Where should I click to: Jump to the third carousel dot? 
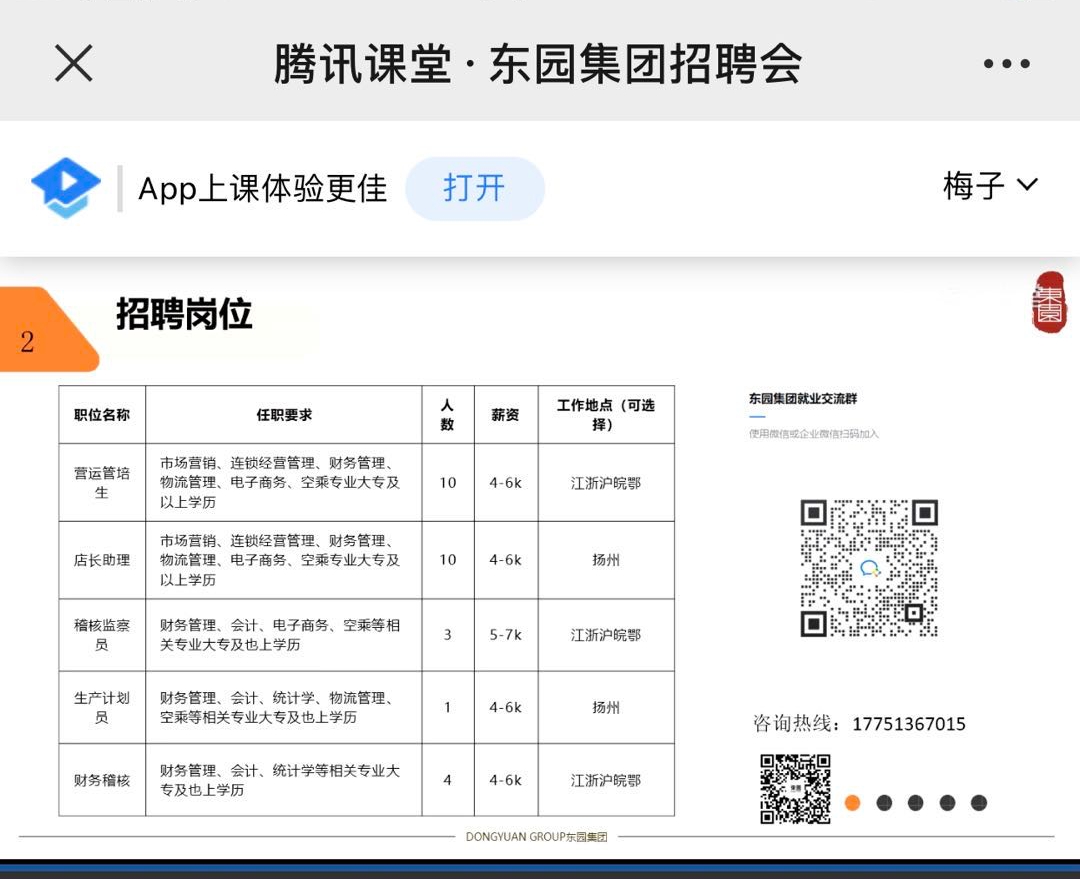[915, 802]
